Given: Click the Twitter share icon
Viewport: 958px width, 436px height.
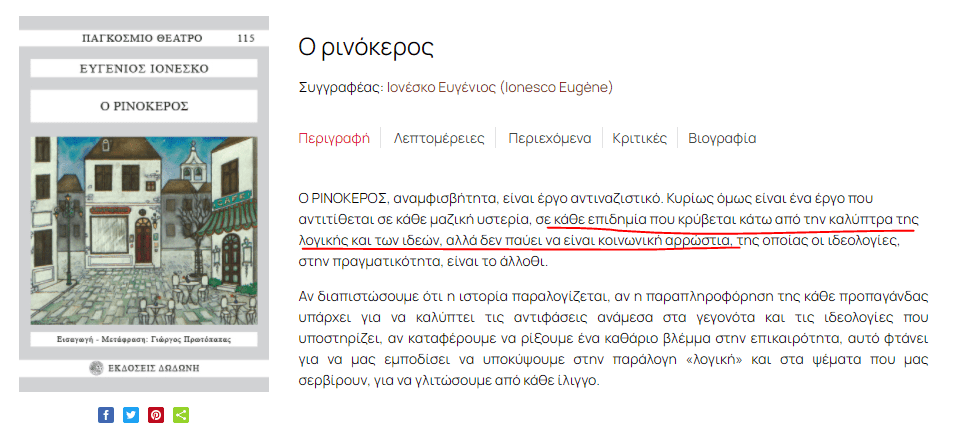Looking at the screenshot, I should point(131,415).
